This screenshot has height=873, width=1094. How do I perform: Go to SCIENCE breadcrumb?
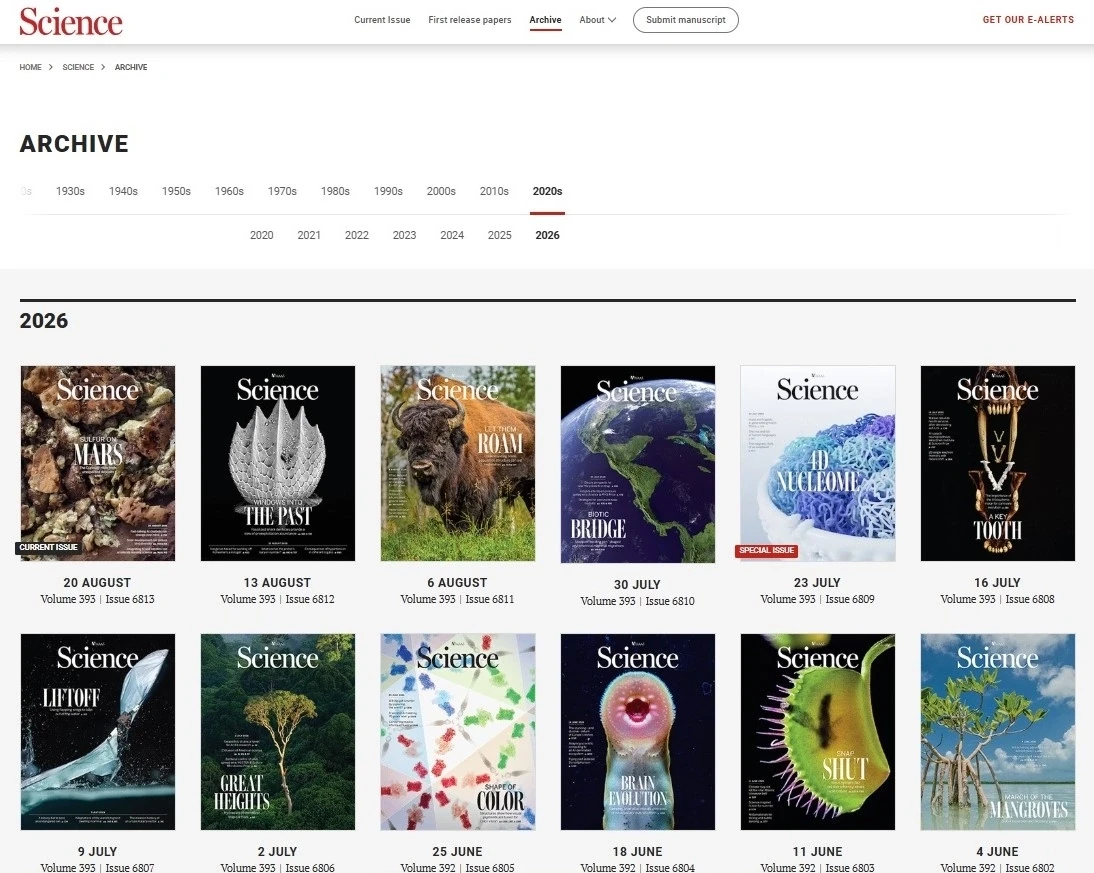pyautogui.click(x=78, y=67)
